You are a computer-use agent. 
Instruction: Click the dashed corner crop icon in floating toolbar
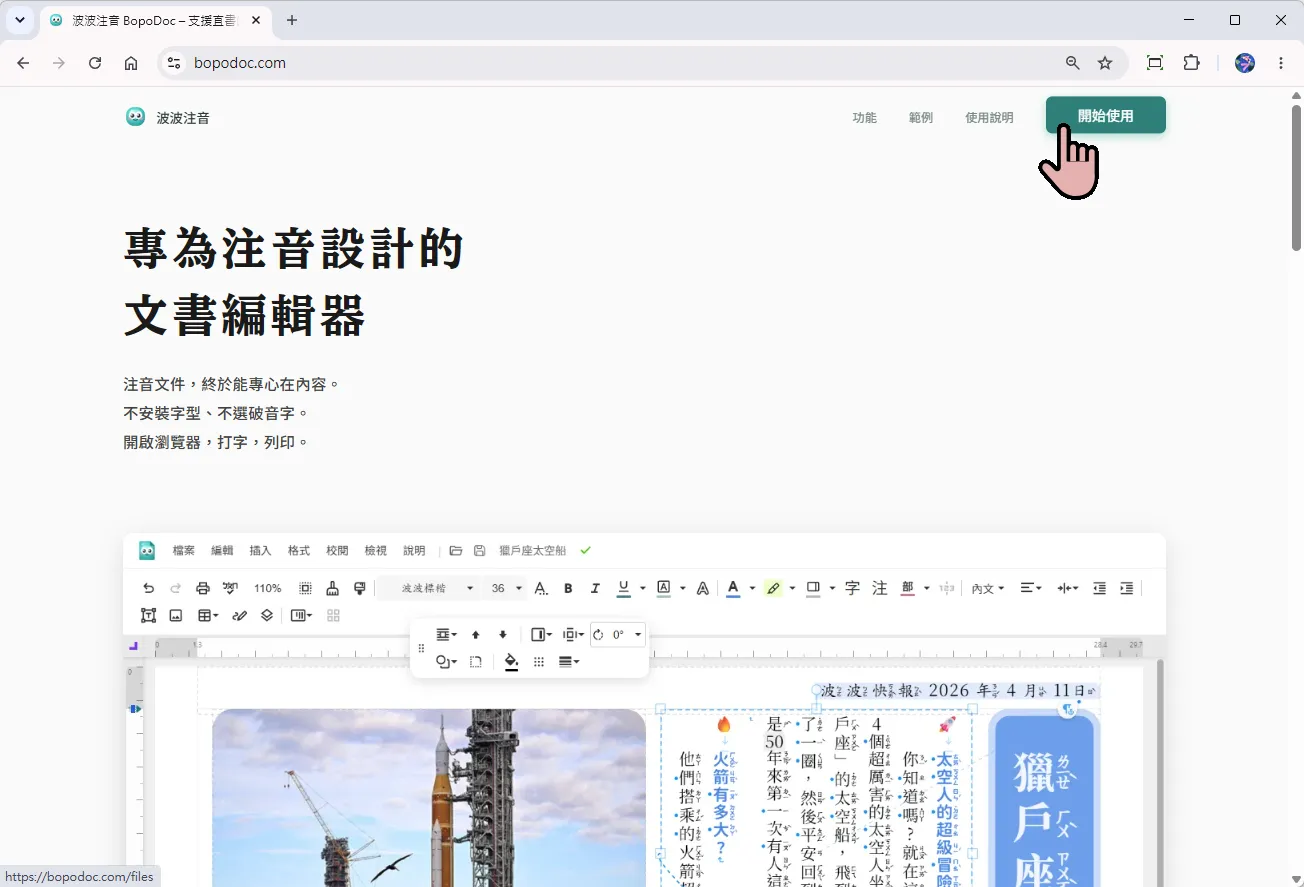coord(476,661)
